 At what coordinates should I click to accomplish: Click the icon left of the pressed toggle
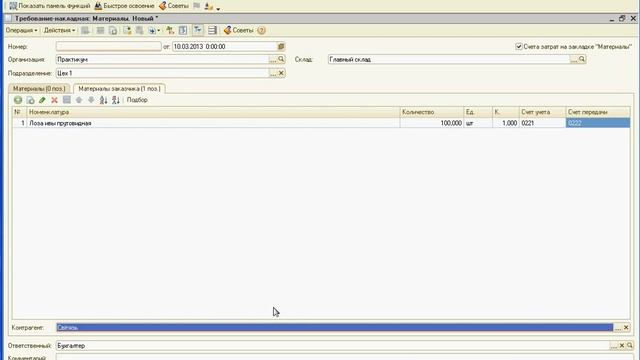point(183,31)
